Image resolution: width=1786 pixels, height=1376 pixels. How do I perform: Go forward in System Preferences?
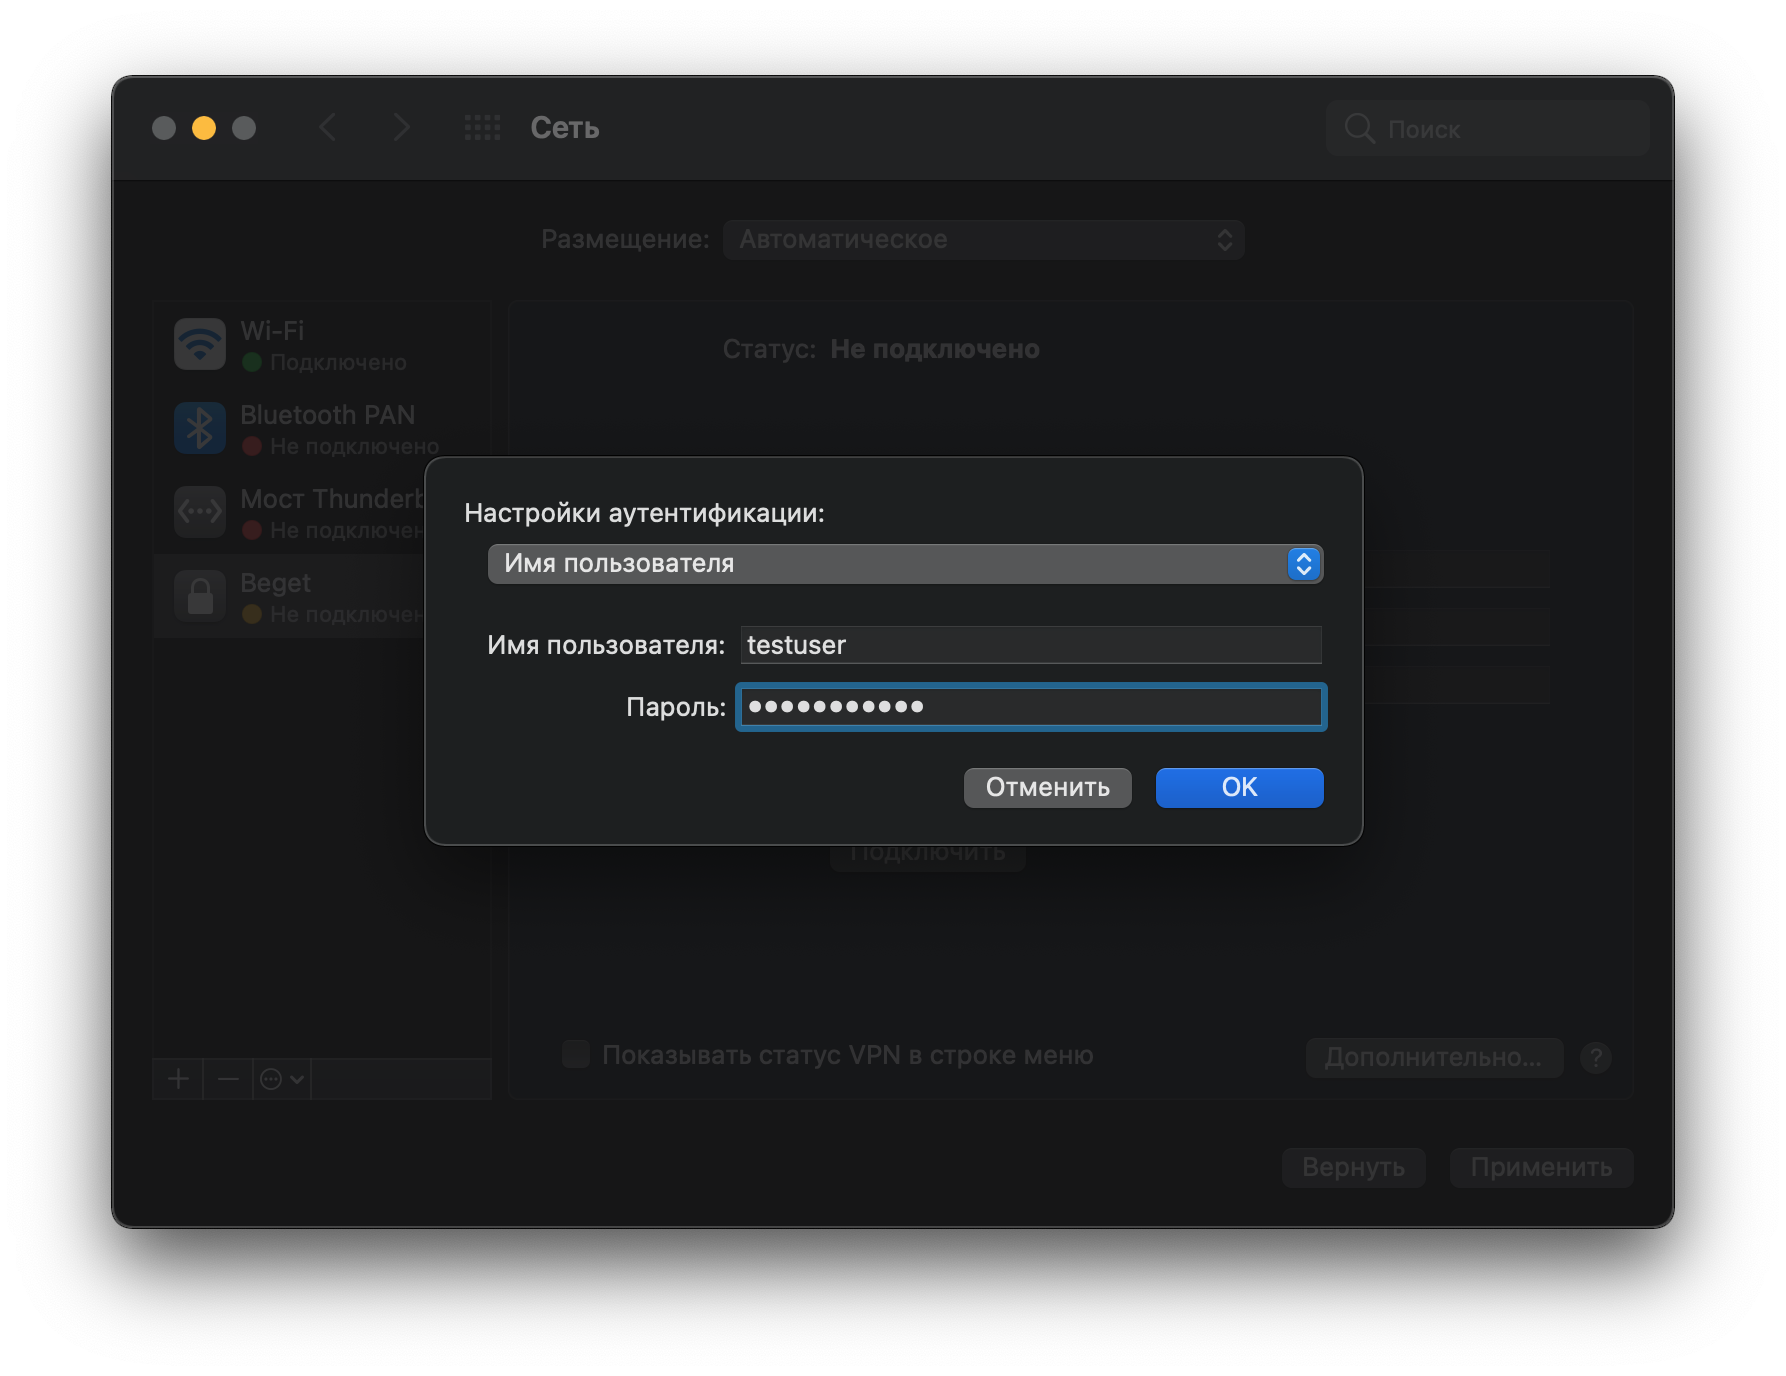click(x=401, y=128)
